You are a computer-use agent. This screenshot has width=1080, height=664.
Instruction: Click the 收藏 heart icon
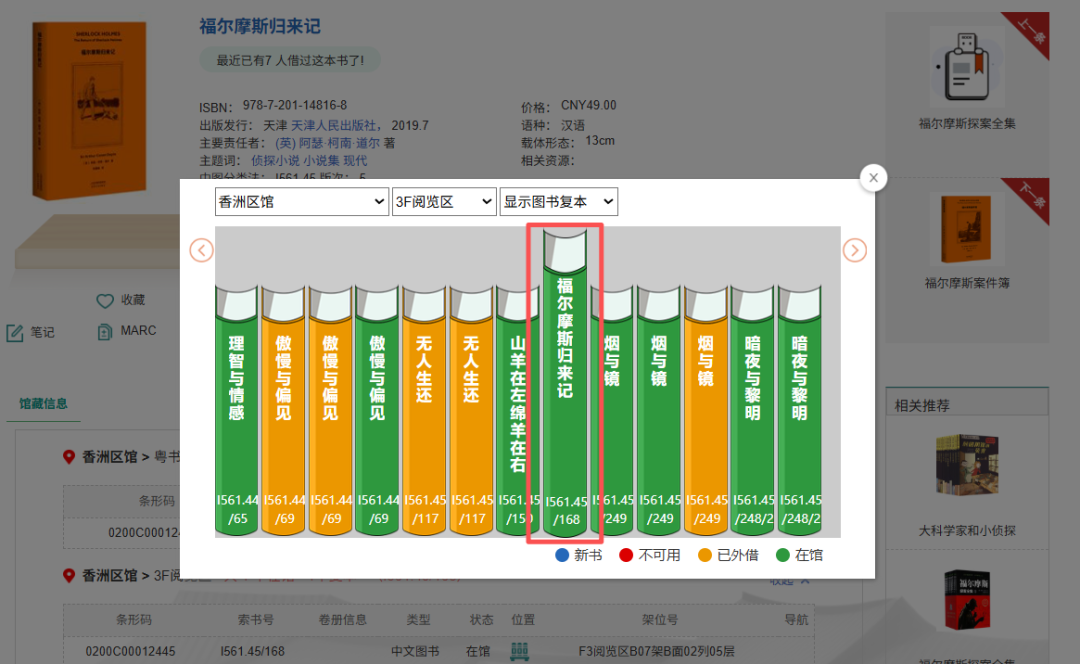[105, 300]
